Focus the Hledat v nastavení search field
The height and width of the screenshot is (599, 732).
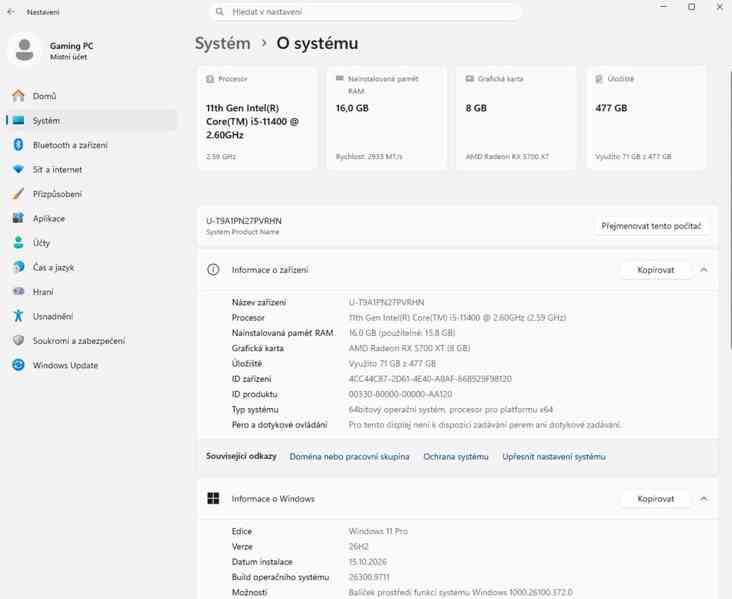click(365, 12)
